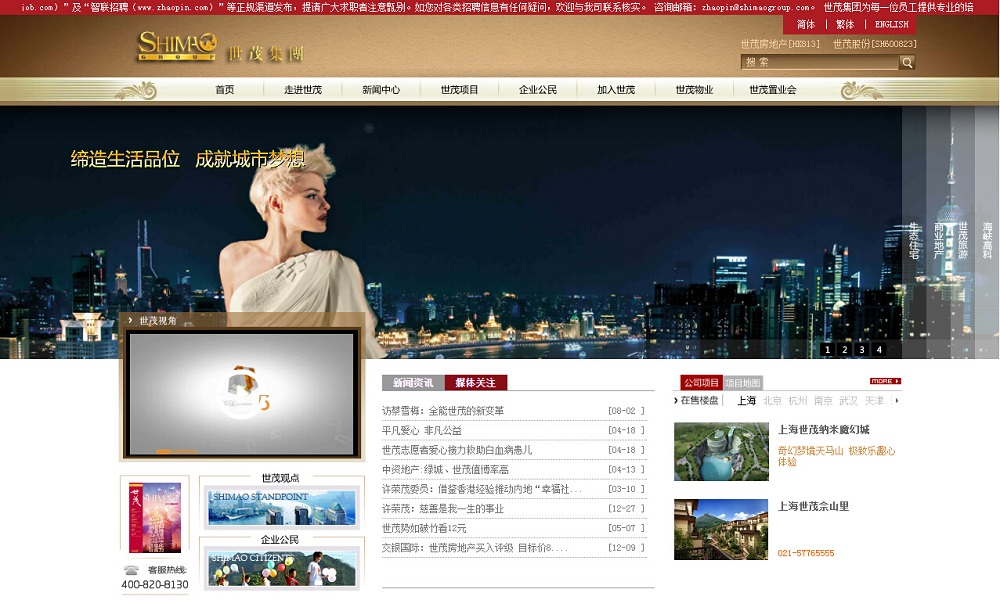Image resolution: width=1000 pixels, height=600 pixels.
Task: Open 世茂房产[HK813] stock link
Action: pyautogui.click(x=780, y=44)
